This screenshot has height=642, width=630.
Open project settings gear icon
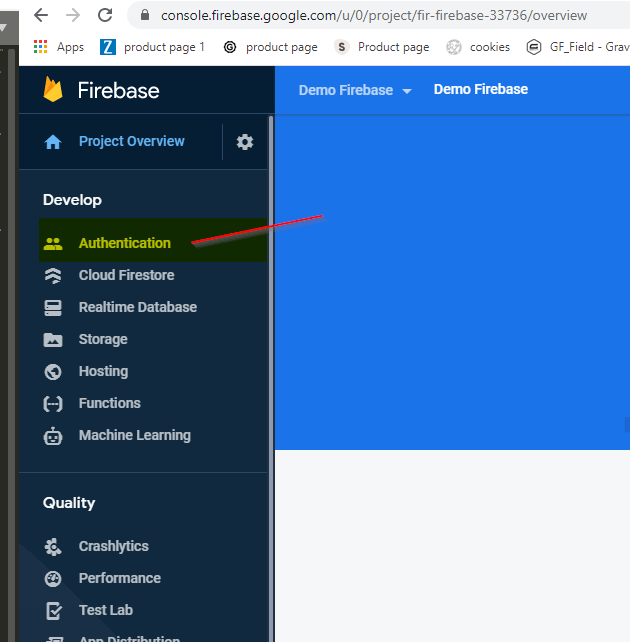(245, 142)
